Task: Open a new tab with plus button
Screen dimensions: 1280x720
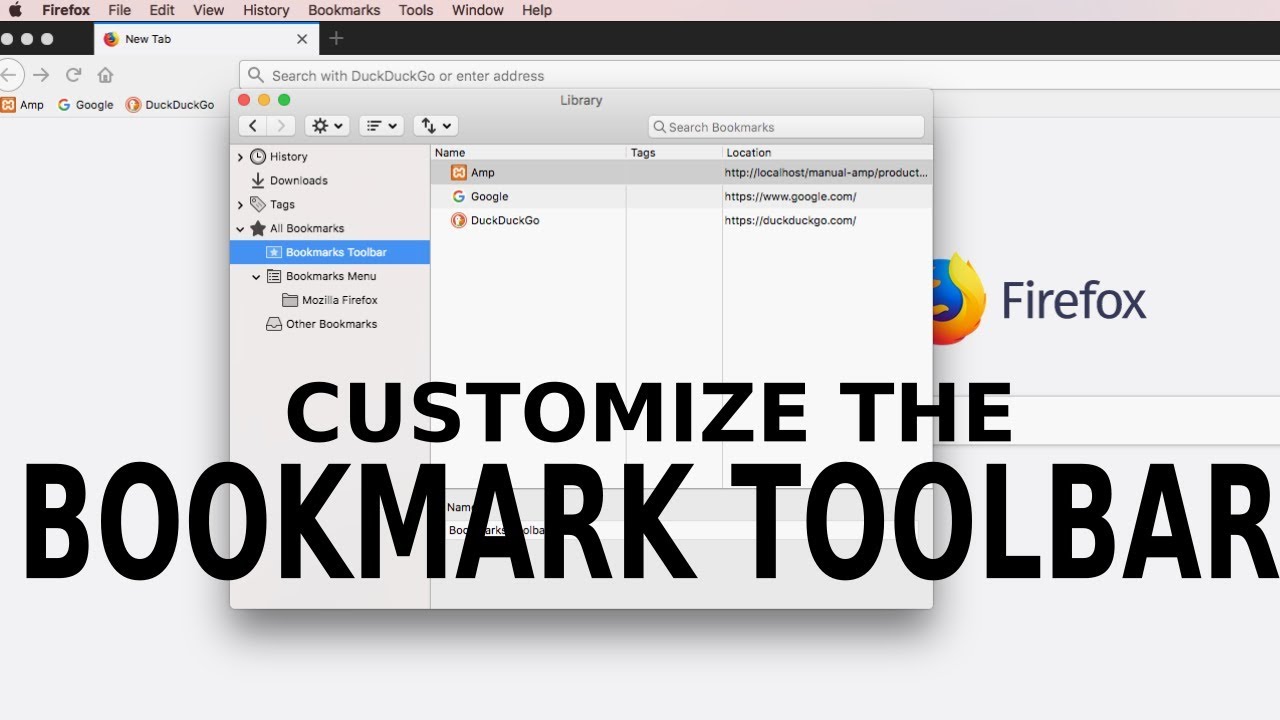Action: 336,38
